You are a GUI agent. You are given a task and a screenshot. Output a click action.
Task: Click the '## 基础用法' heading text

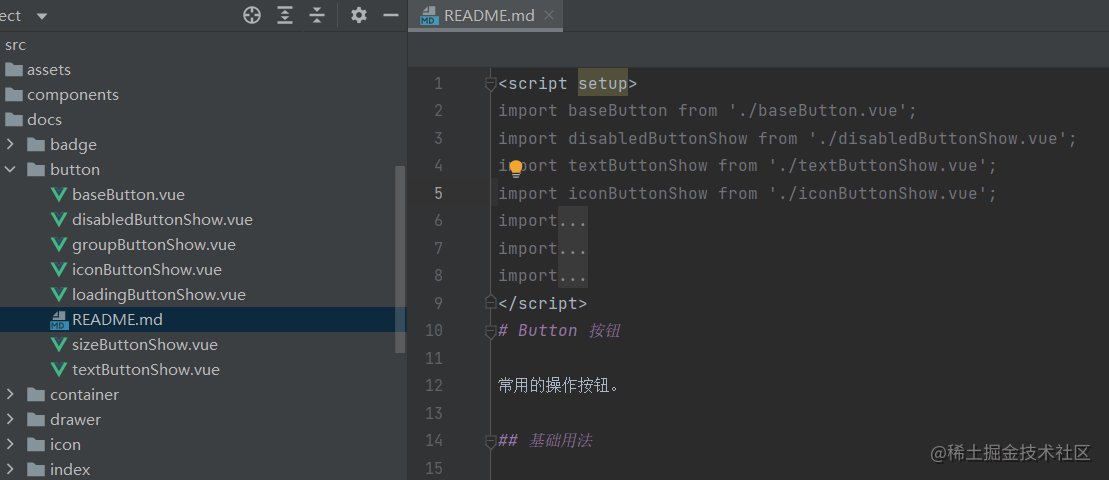click(x=545, y=441)
